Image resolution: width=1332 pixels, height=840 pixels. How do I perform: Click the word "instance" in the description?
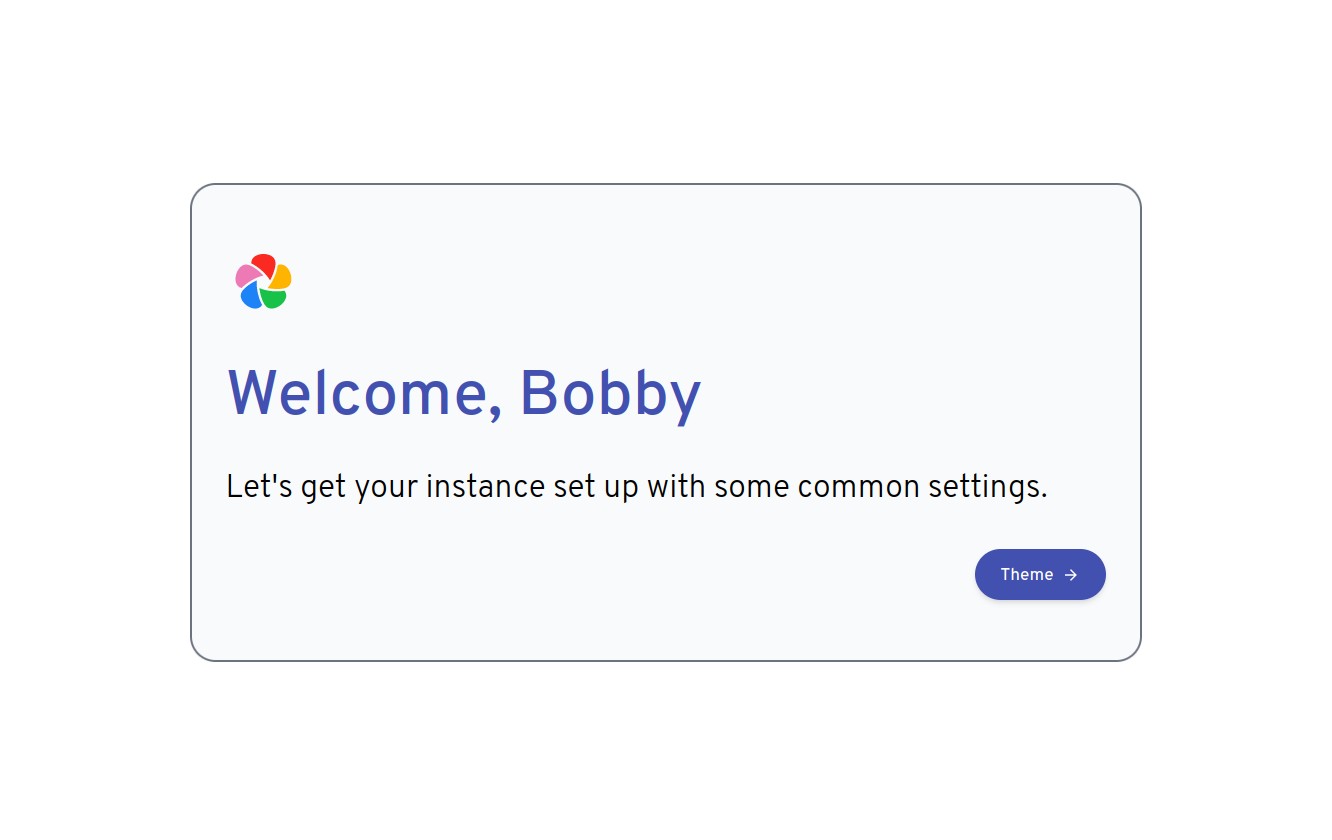pyautogui.click(x=486, y=488)
